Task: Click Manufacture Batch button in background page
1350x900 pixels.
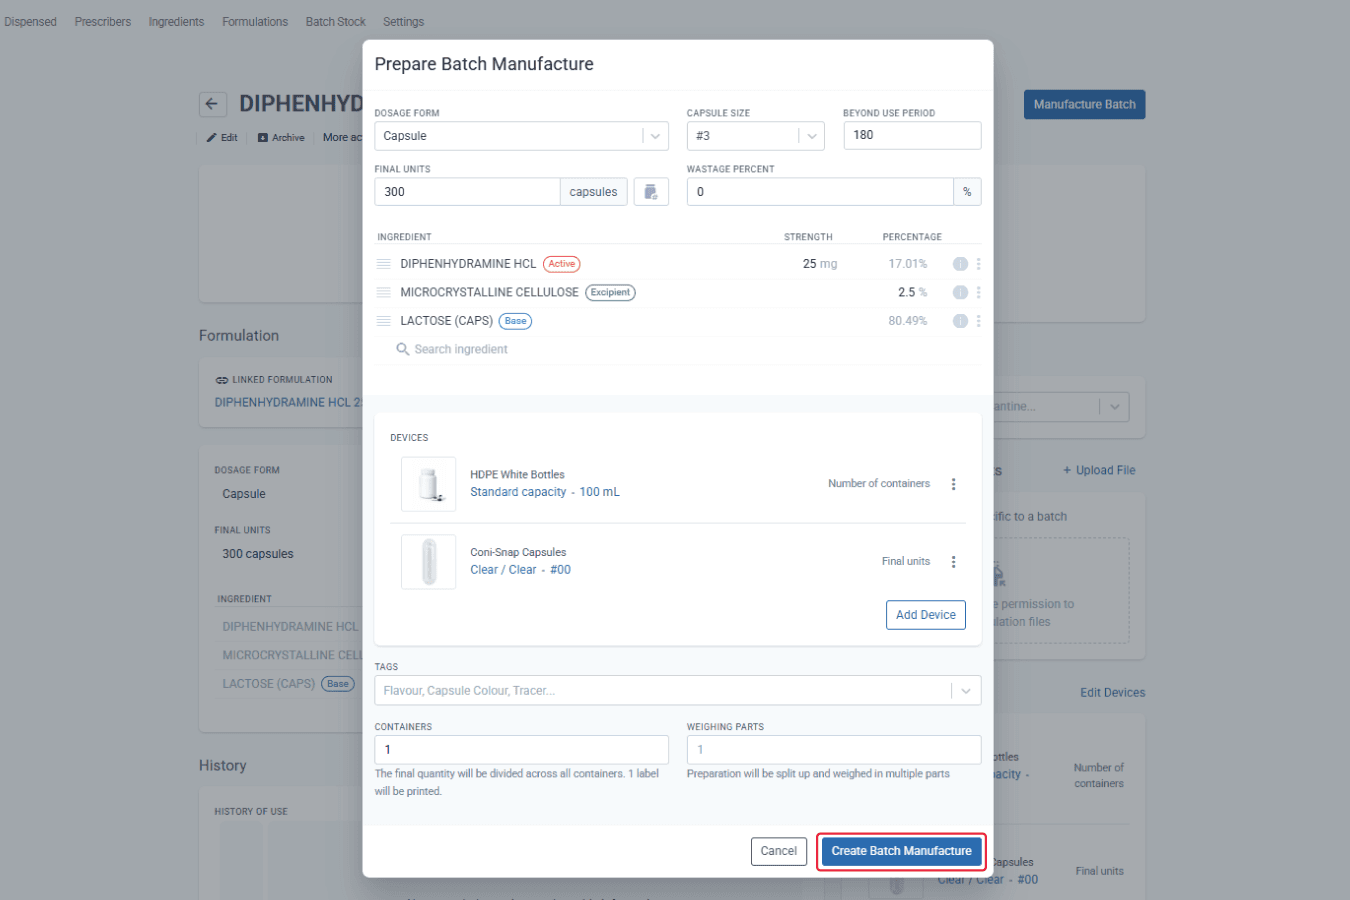Action: (1084, 105)
